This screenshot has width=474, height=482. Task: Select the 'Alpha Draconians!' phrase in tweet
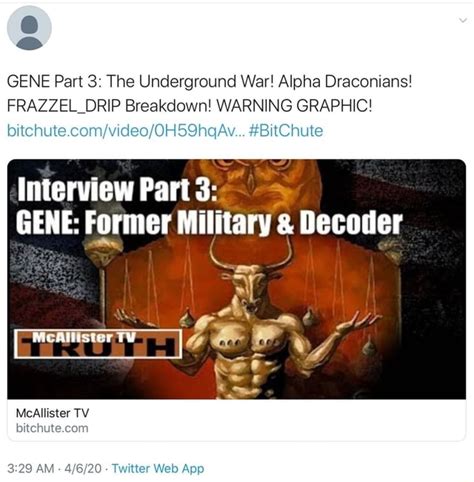click(x=345, y=82)
